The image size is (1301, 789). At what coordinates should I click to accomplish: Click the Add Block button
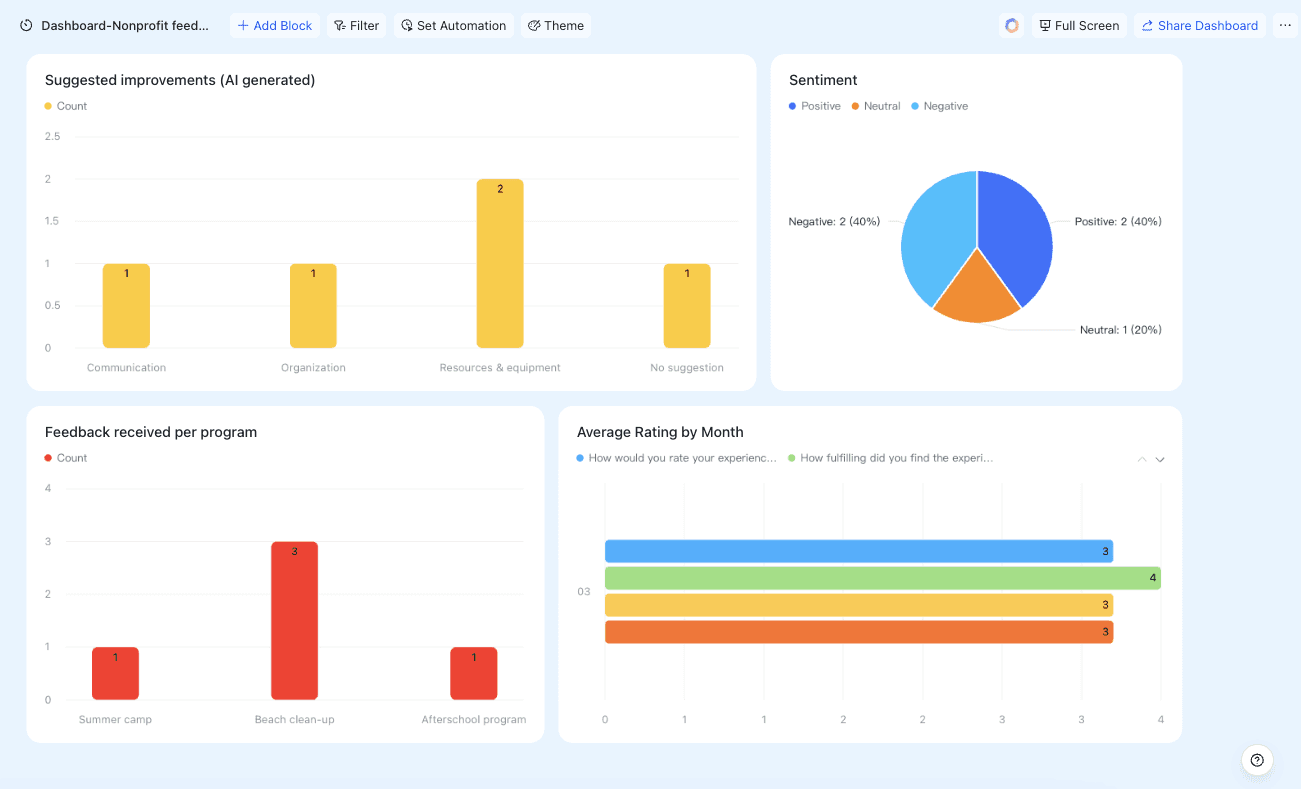(x=275, y=26)
